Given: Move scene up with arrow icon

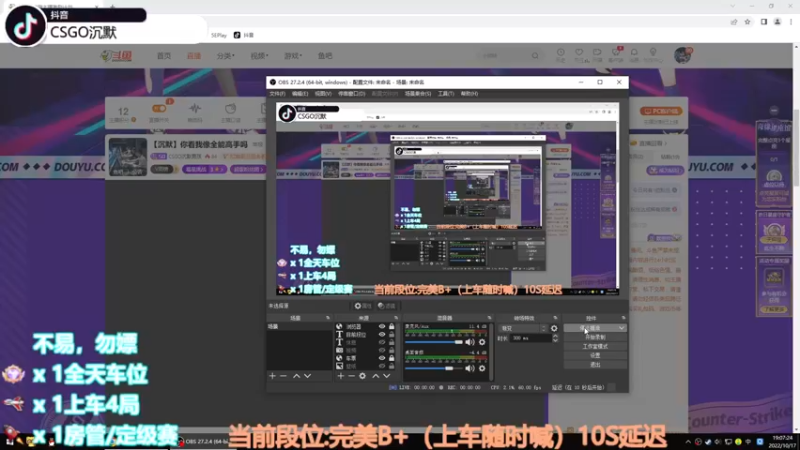Looking at the screenshot, I should pyautogui.click(x=296, y=376).
